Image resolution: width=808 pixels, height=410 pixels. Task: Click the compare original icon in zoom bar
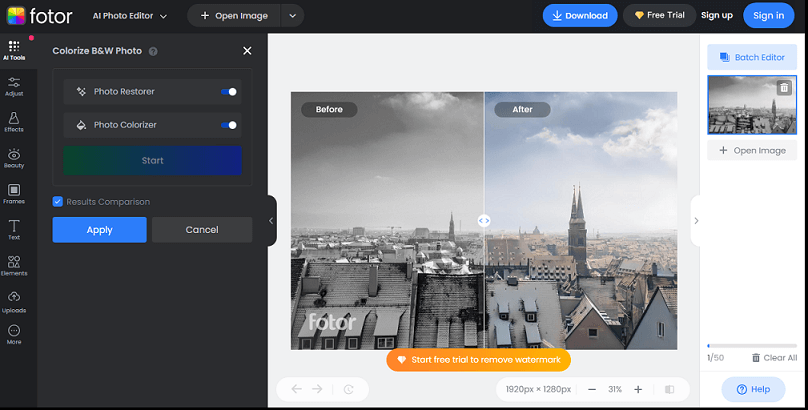click(669, 389)
